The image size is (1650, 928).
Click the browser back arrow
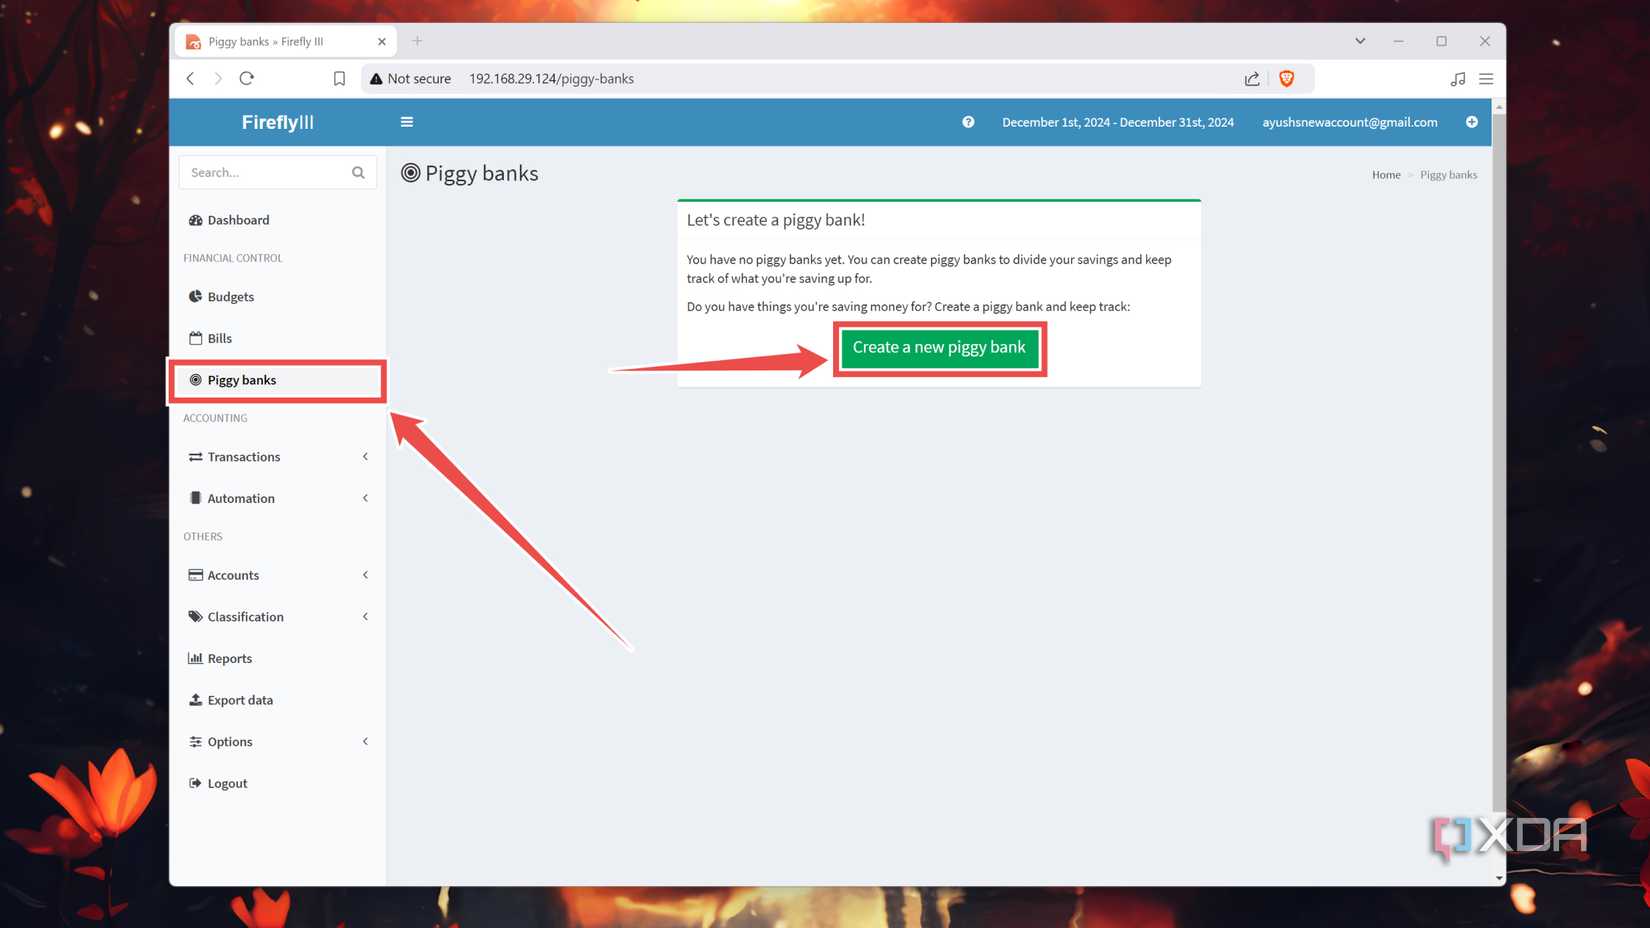pyautogui.click(x=190, y=78)
